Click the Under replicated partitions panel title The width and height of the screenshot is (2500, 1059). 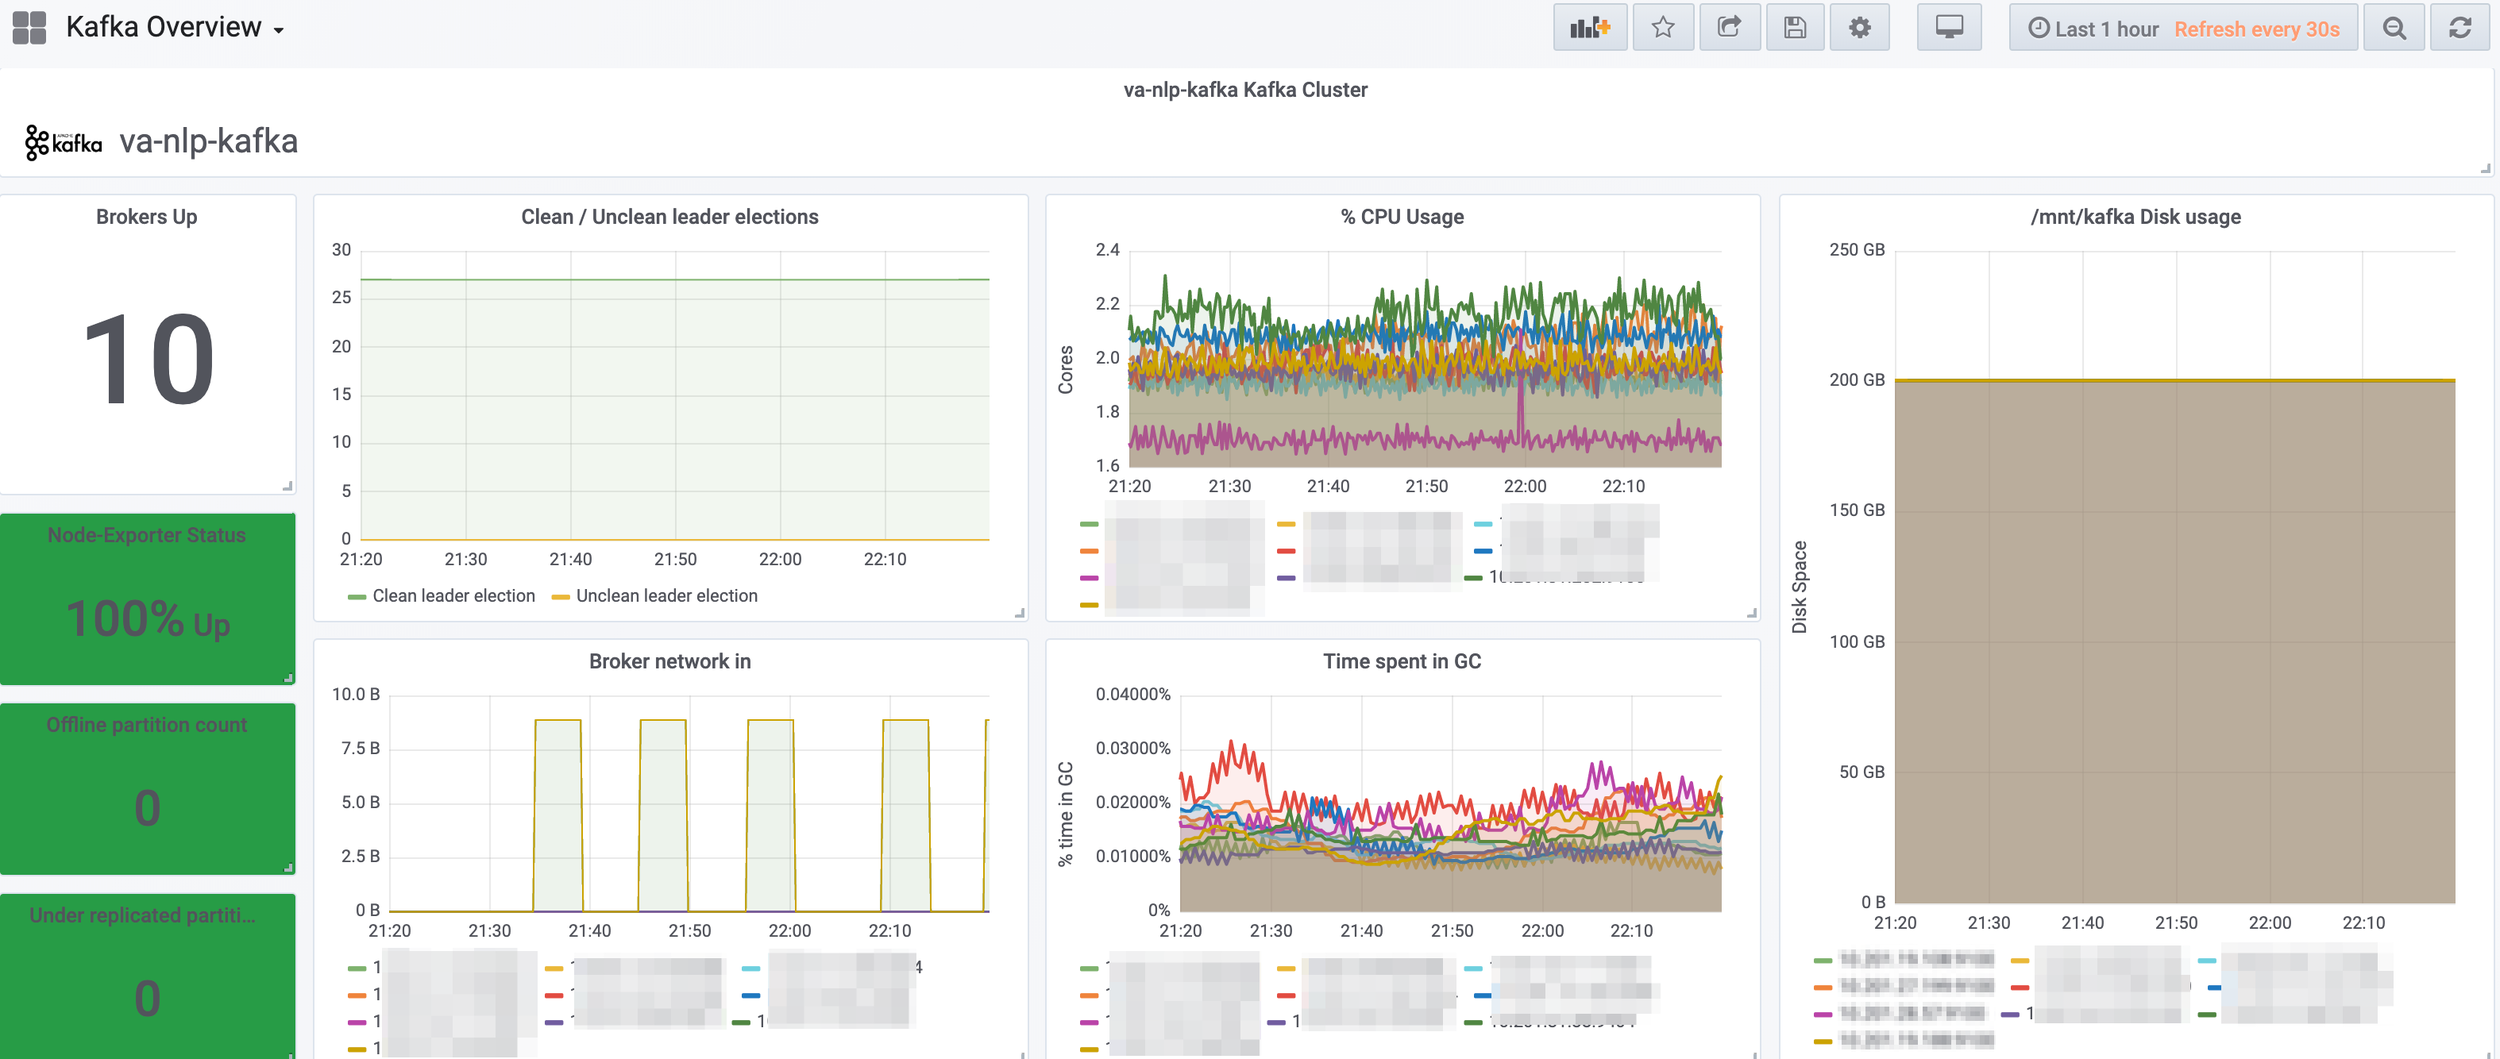[x=142, y=915]
